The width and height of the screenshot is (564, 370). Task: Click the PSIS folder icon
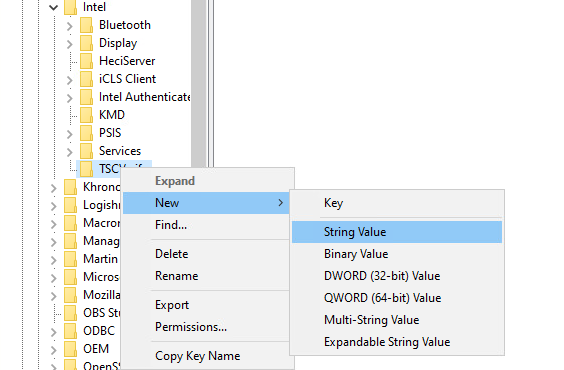coord(86,133)
